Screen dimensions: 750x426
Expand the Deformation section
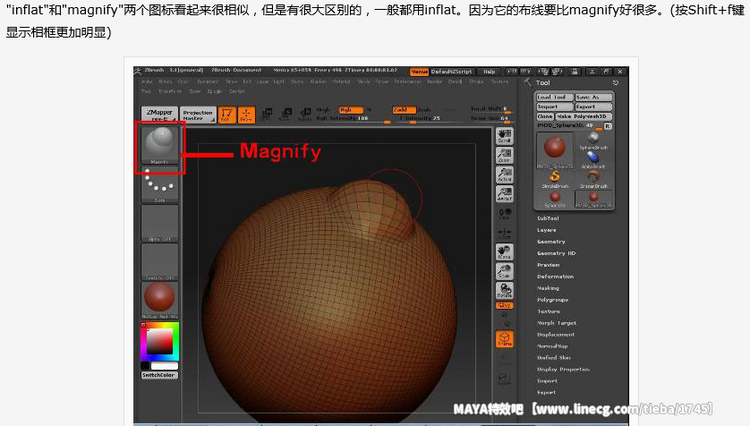pos(555,276)
